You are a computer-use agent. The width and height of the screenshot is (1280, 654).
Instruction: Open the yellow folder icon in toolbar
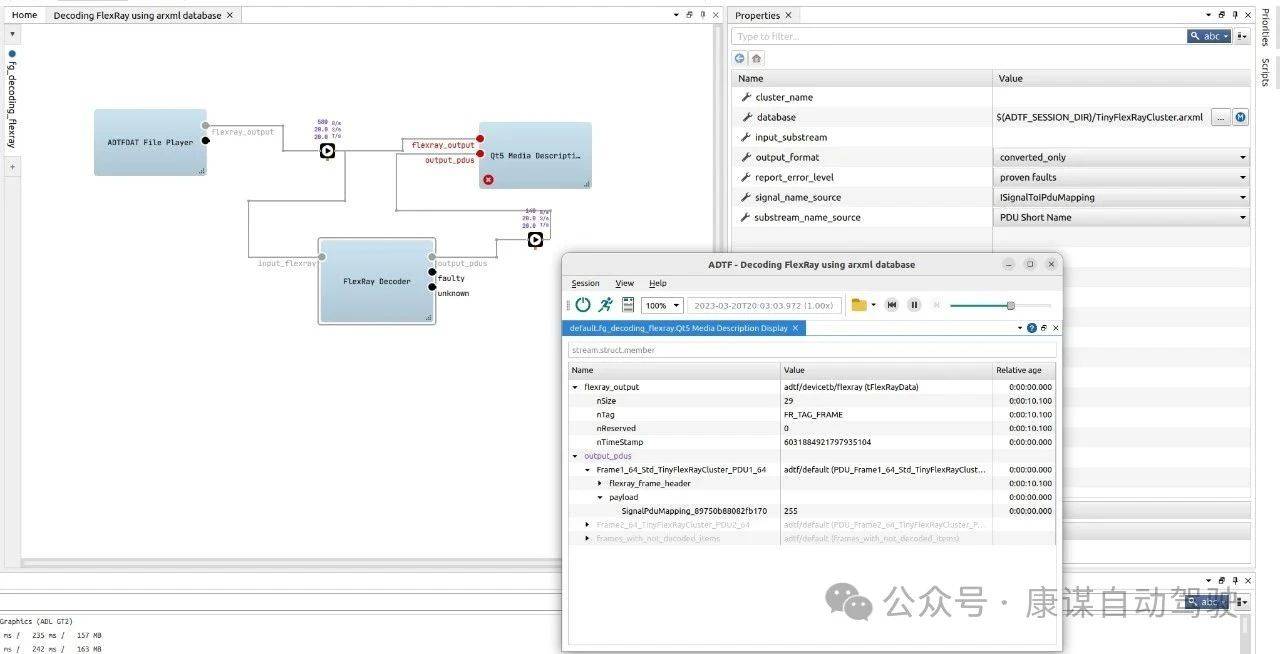(x=859, y=305)
